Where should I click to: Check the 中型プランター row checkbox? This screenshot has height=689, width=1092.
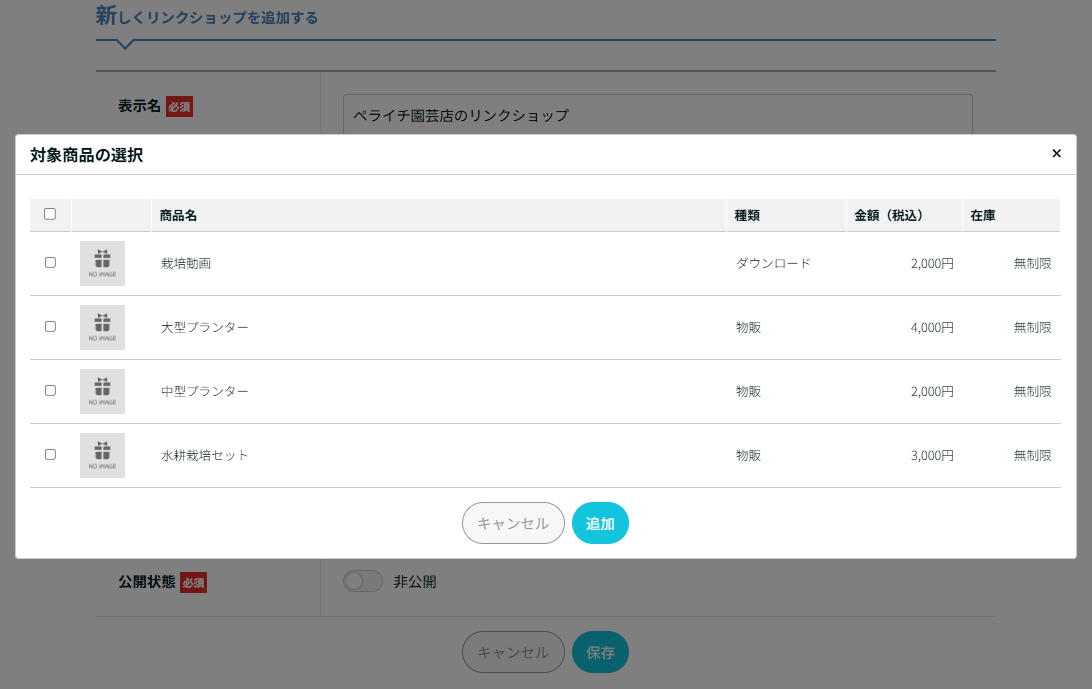click(50, 391)
